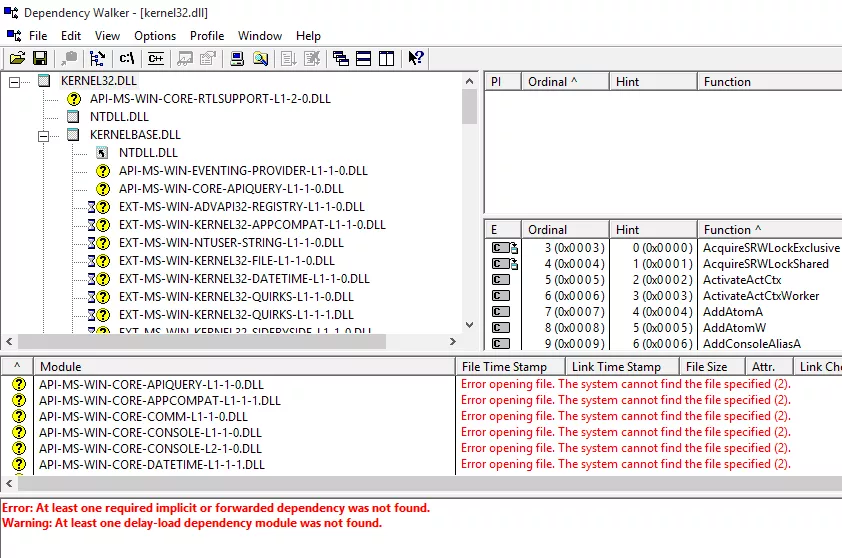Click the Cascade windows toolbar icon
This screenshot has width=842, height=558.
coord(340,58)
